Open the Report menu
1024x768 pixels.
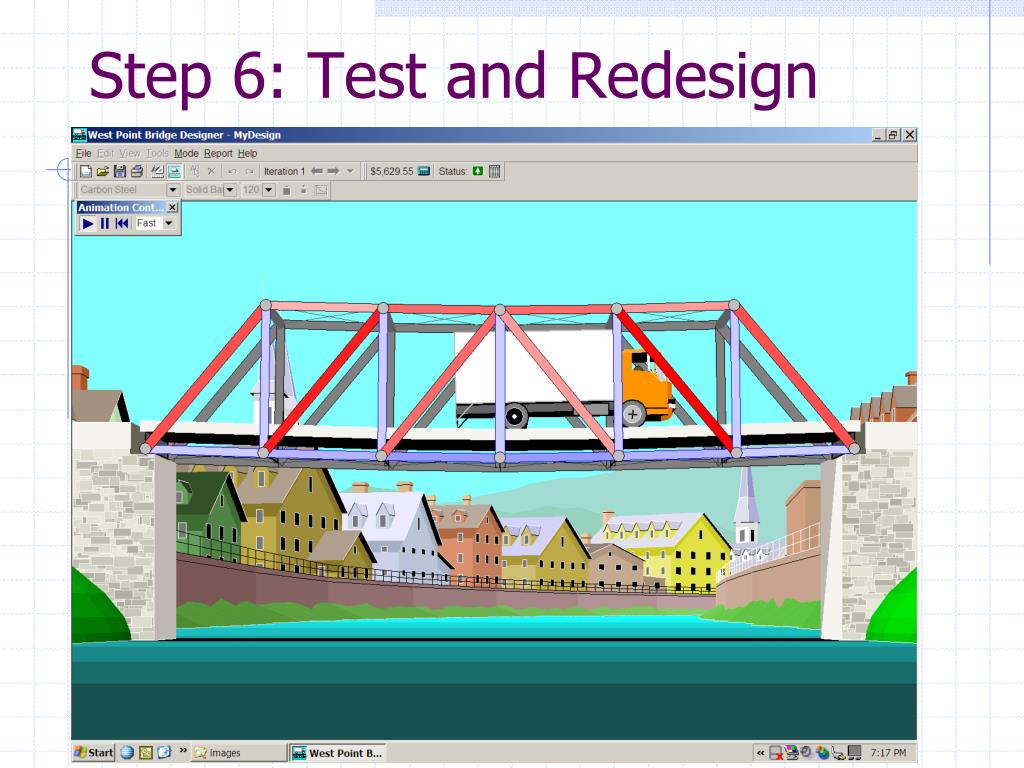pos(218,153)
